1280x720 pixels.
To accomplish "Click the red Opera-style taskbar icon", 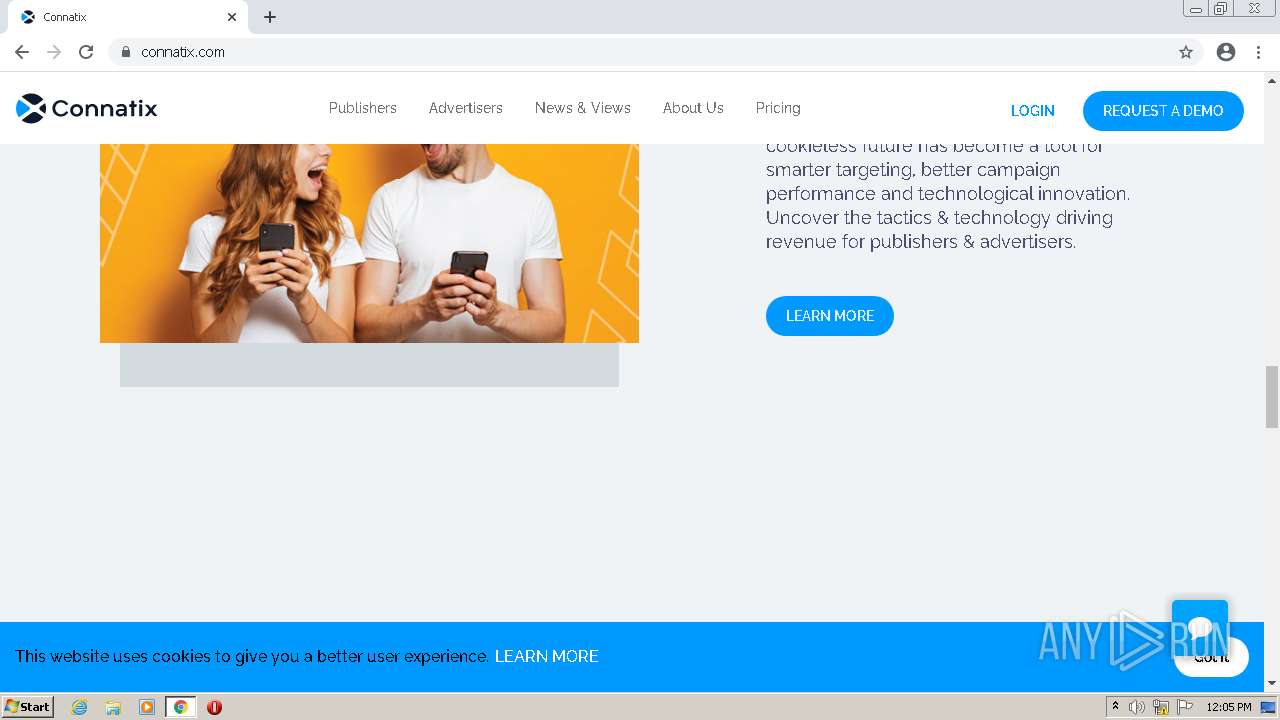I will [x=214, y=707].
